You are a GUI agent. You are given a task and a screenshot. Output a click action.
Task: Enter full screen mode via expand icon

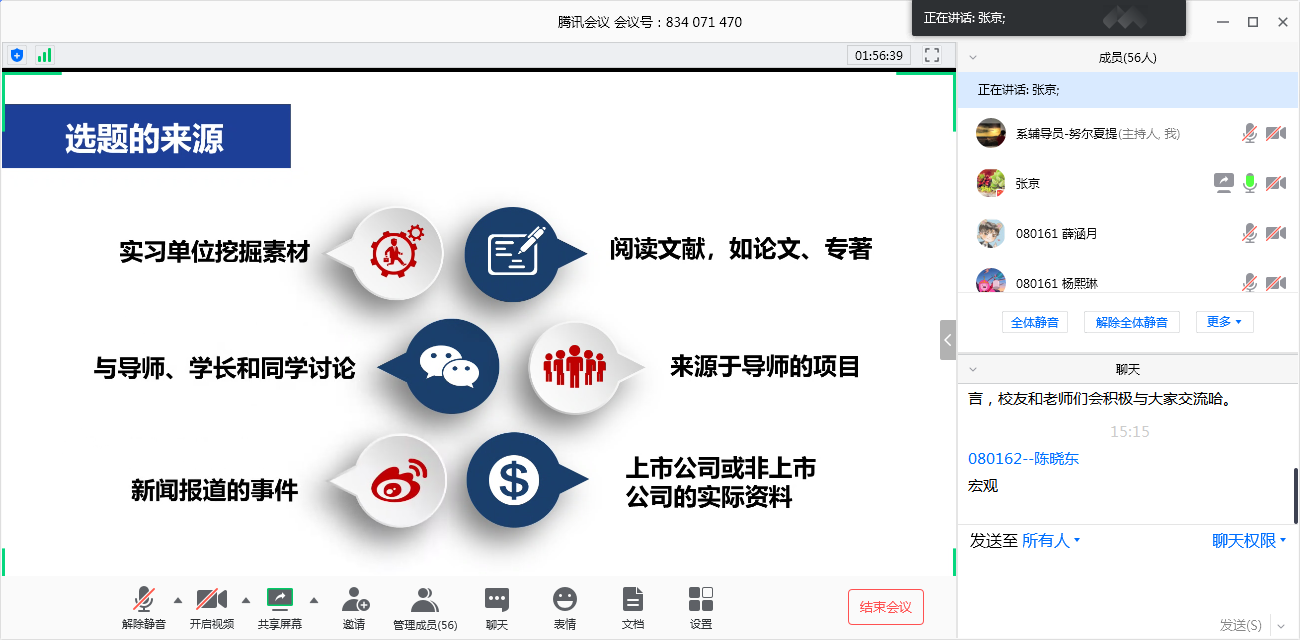[932, 55]
